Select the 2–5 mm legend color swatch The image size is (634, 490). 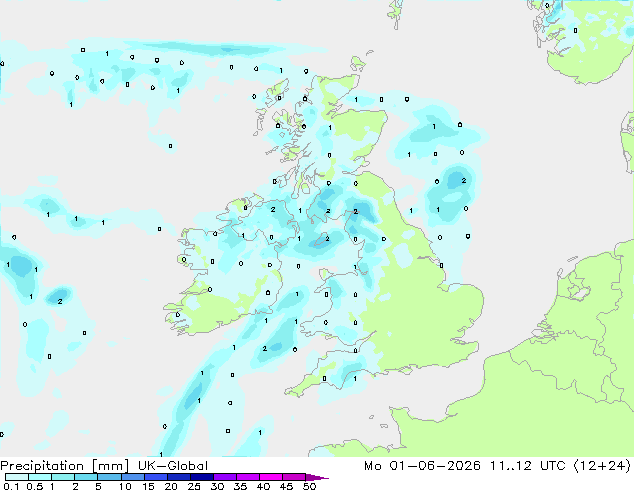tap(86, 477)
